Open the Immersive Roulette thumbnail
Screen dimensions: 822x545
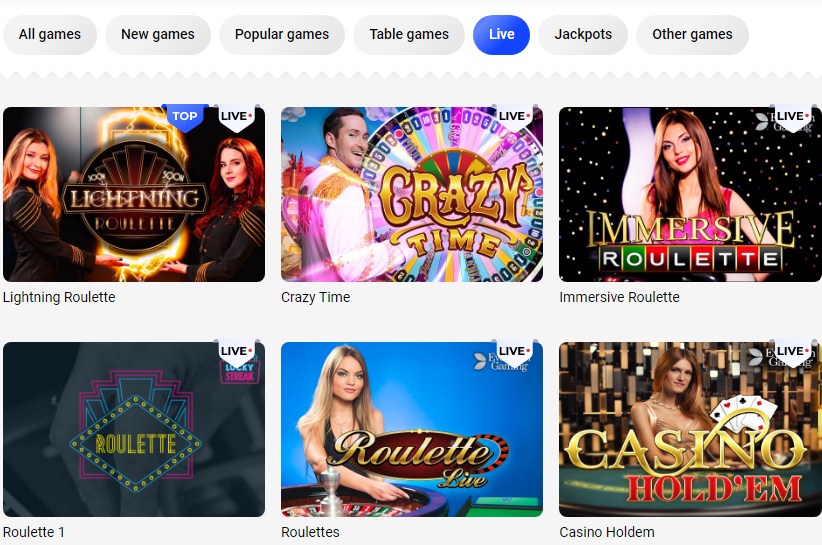(x=690, y=194)
